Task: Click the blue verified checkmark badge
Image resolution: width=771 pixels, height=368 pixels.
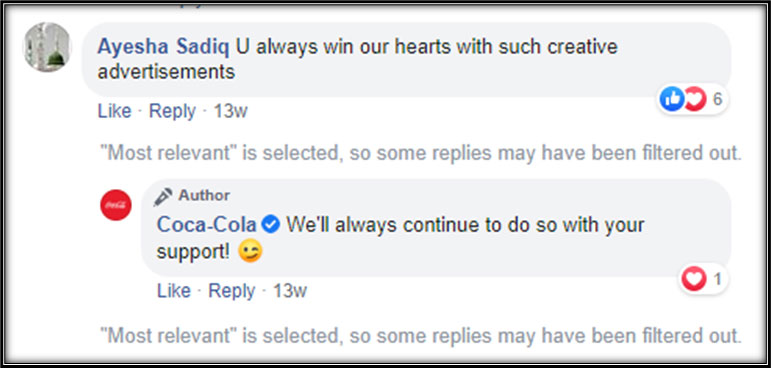Action: point(271,225)
